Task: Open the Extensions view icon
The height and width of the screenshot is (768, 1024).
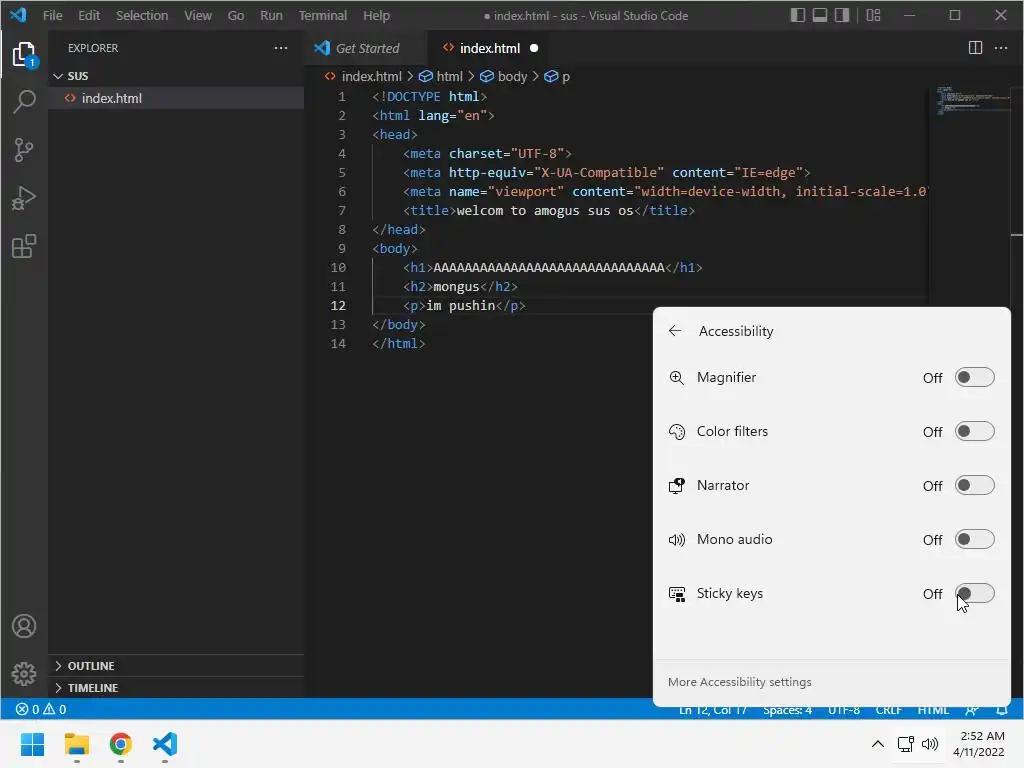Action: pos(24,246)
